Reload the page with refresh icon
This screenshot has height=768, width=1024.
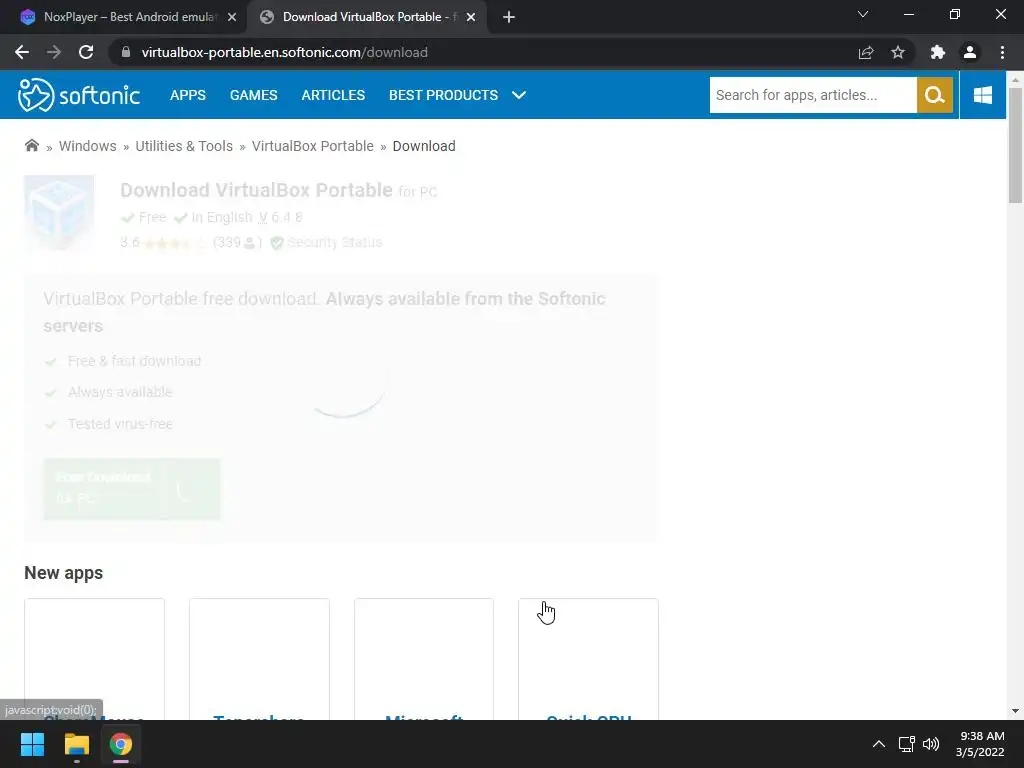86,52
